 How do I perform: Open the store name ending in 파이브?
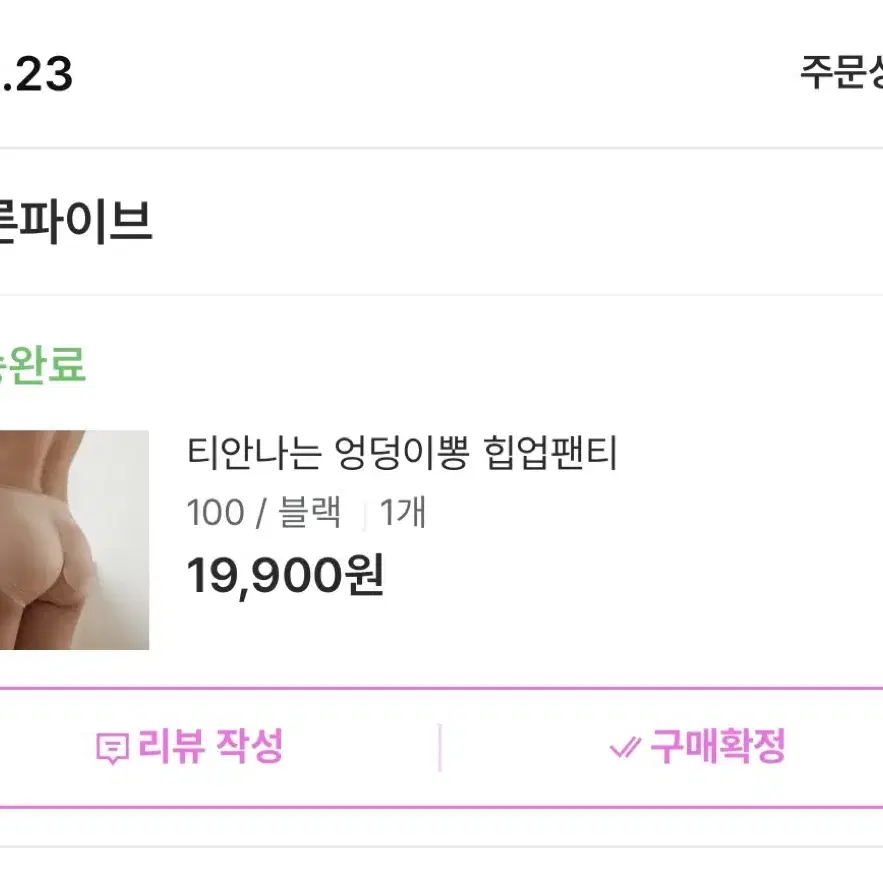(x=75, y=222)
